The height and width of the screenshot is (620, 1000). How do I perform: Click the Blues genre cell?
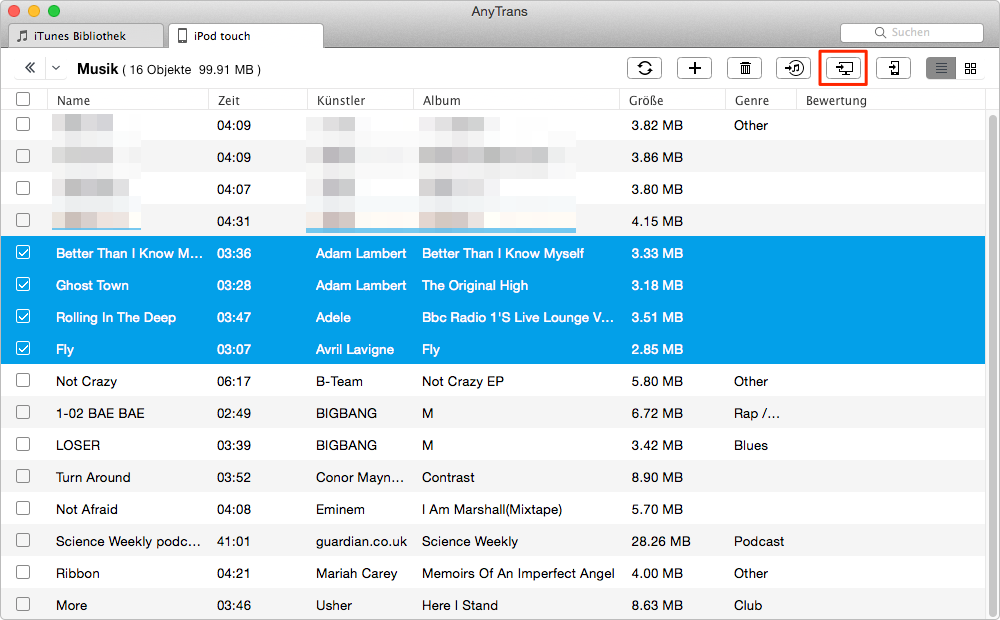(751, 445)
